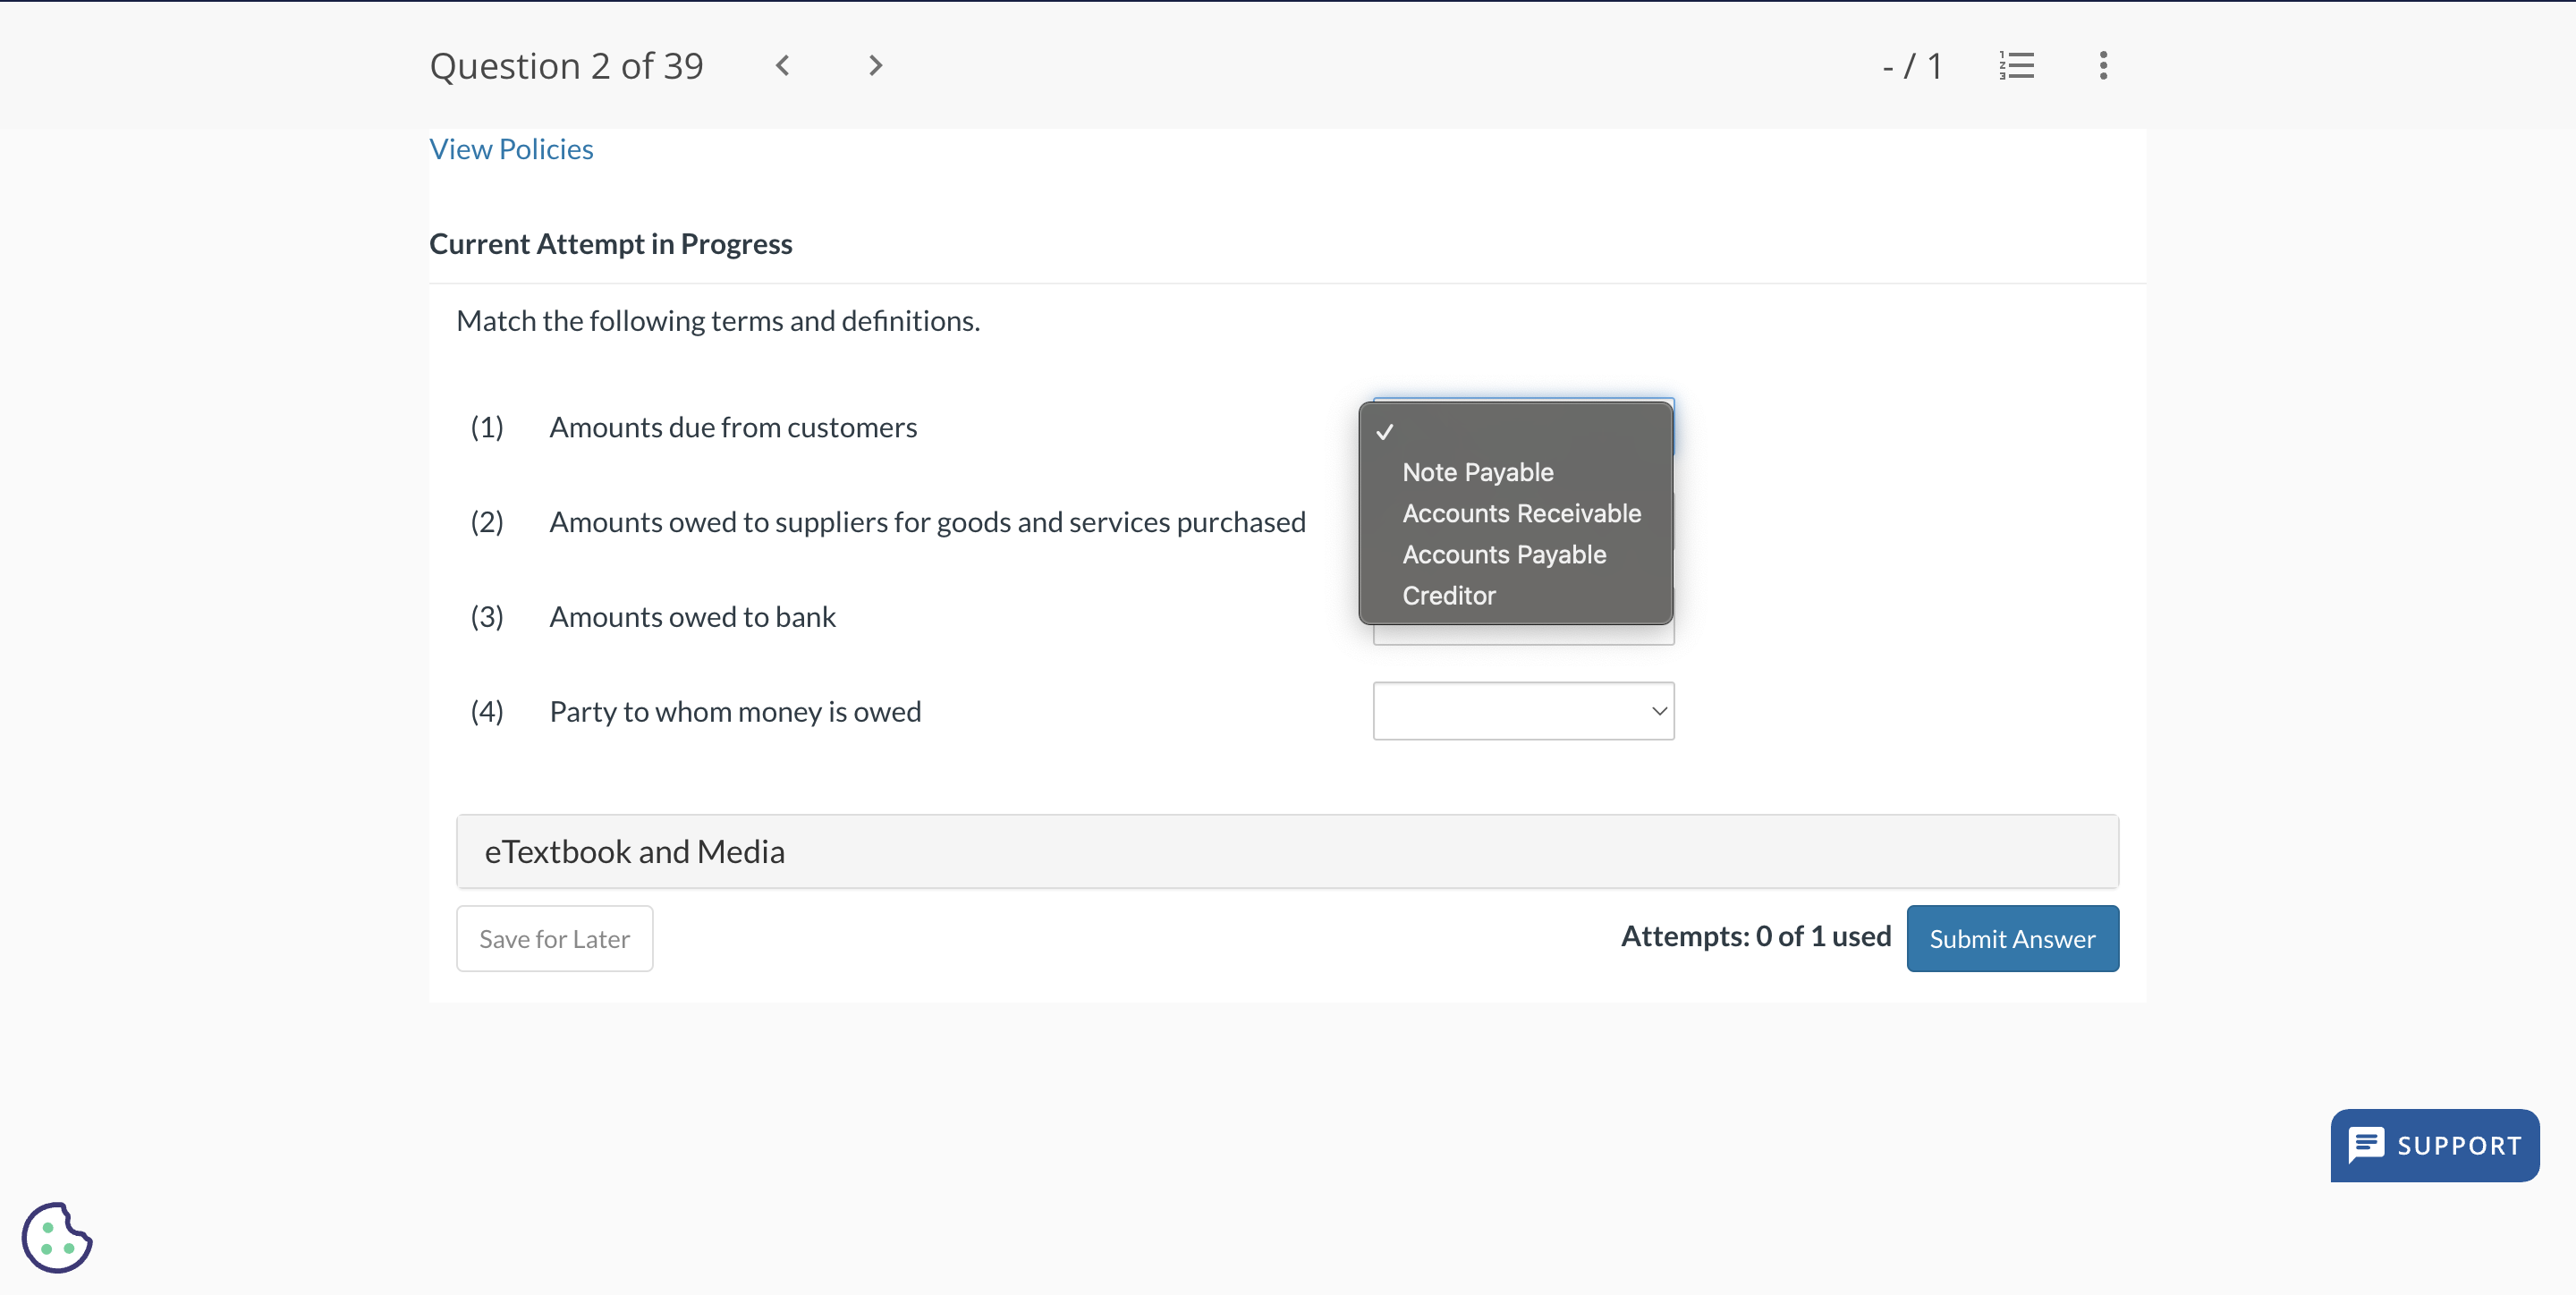The width and height of the screenshot is (2576, 1295).
Task: Click the Submit Answer button
Action: 2011,938
